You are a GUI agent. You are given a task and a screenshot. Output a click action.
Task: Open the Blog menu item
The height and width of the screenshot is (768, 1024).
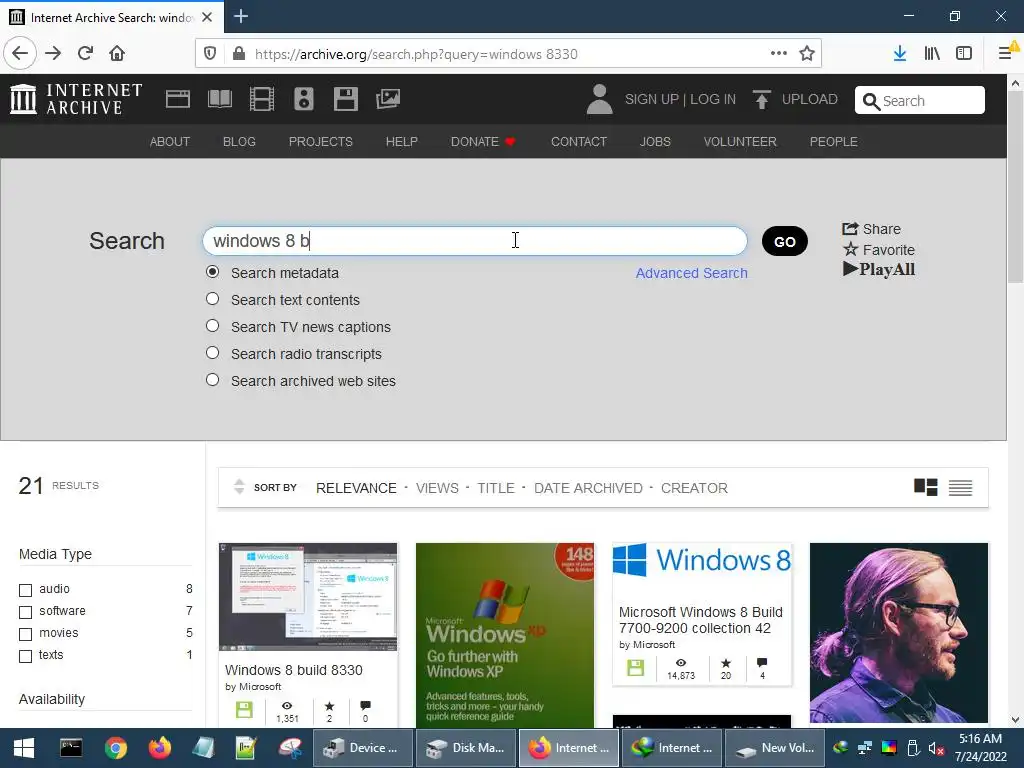(239, 142)
